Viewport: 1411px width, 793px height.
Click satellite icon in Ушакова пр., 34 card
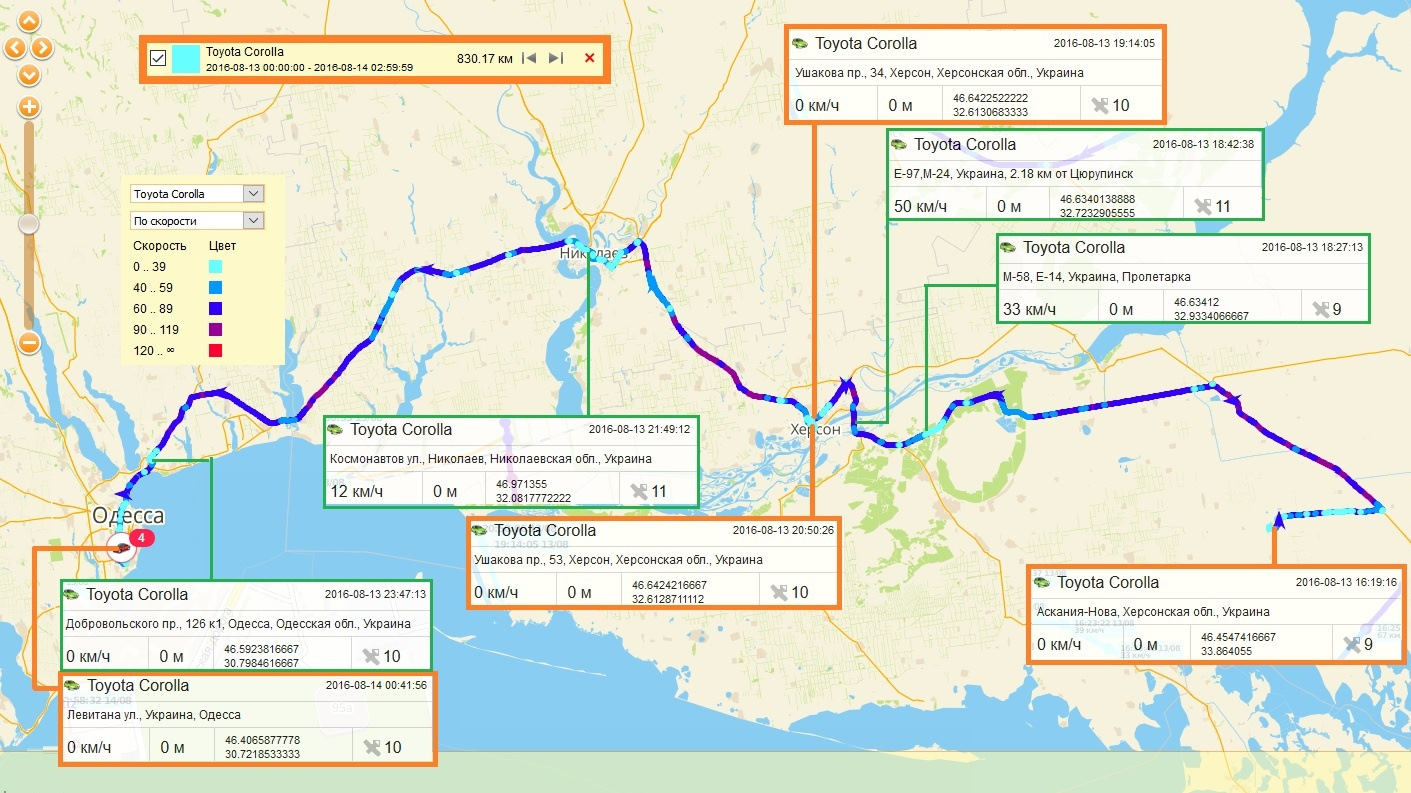pyautogui.click(x=1101, y=105)
